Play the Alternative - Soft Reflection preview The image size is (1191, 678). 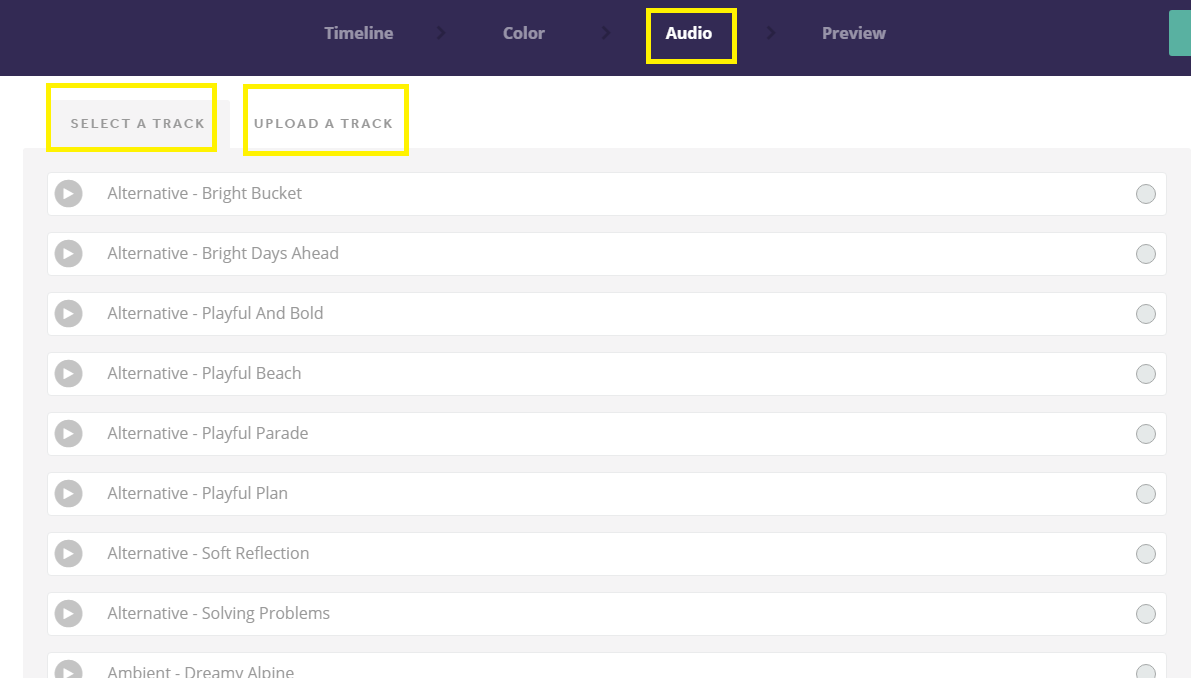point(68,553)
